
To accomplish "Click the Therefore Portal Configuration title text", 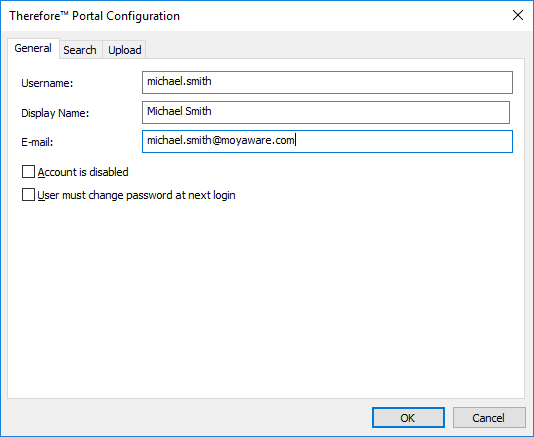I will tap(94, 16).
